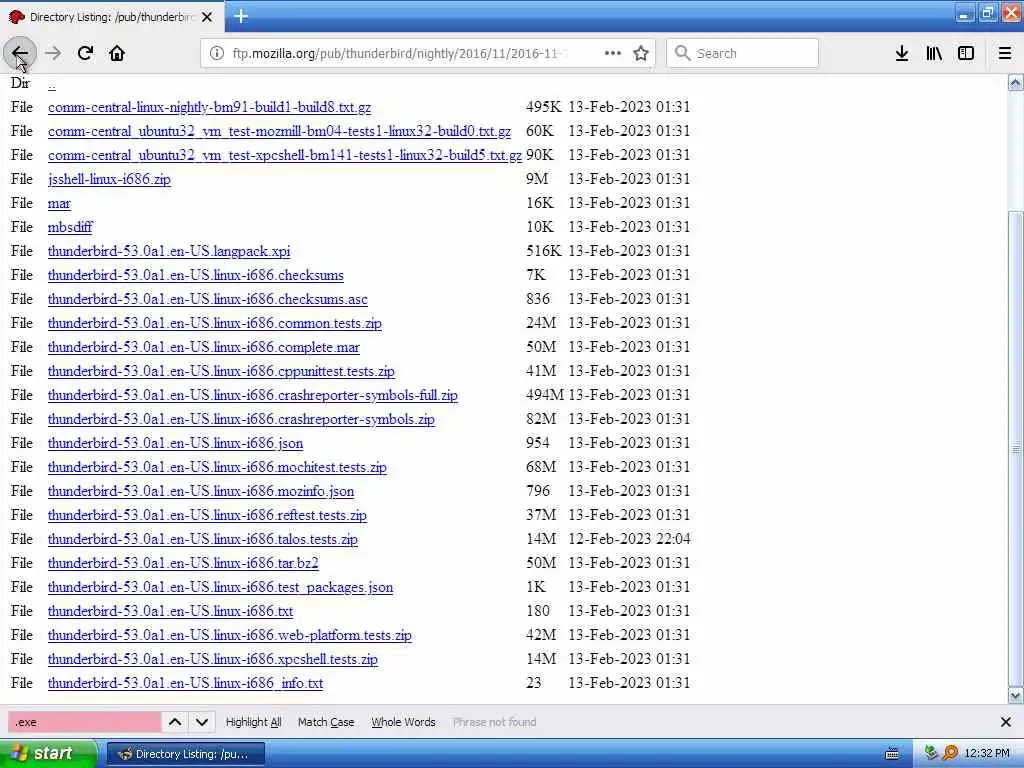Open the Library icon
1024x768 pixels.
934,54
